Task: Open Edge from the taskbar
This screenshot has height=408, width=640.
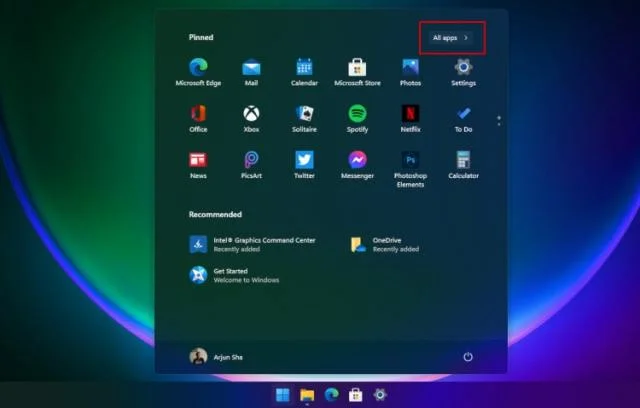Action: pos(331,395)
